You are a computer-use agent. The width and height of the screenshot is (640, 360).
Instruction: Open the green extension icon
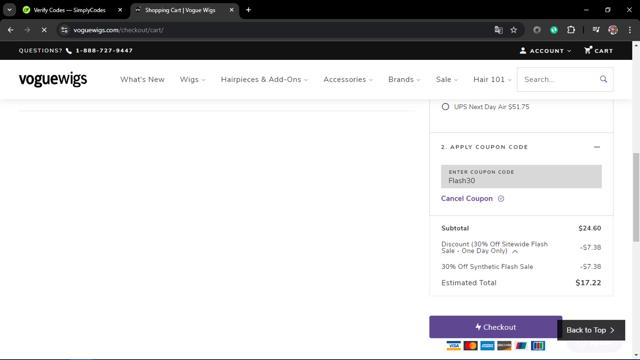[553, 30]
